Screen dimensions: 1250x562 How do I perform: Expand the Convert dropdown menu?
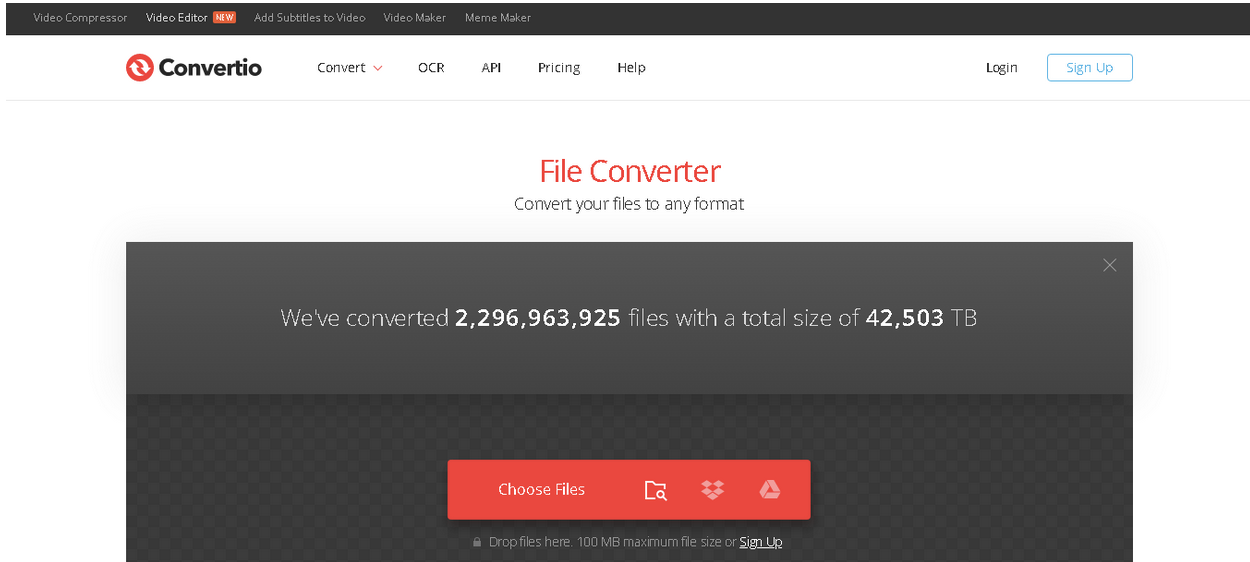pos(350,68)
